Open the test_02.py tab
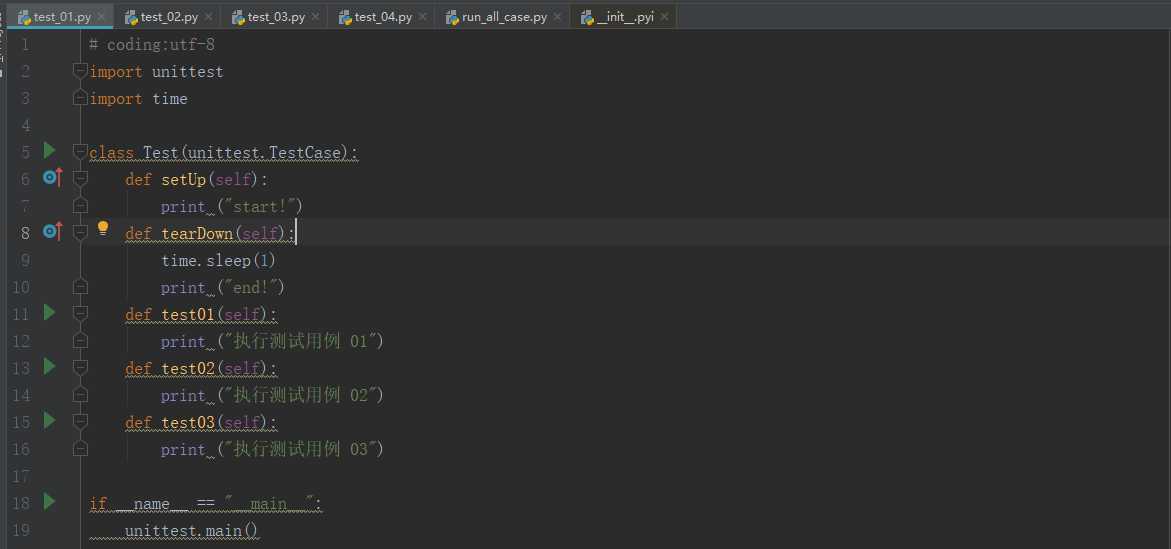This screenshot has height=549, width=1171. (x=168, y=16)
